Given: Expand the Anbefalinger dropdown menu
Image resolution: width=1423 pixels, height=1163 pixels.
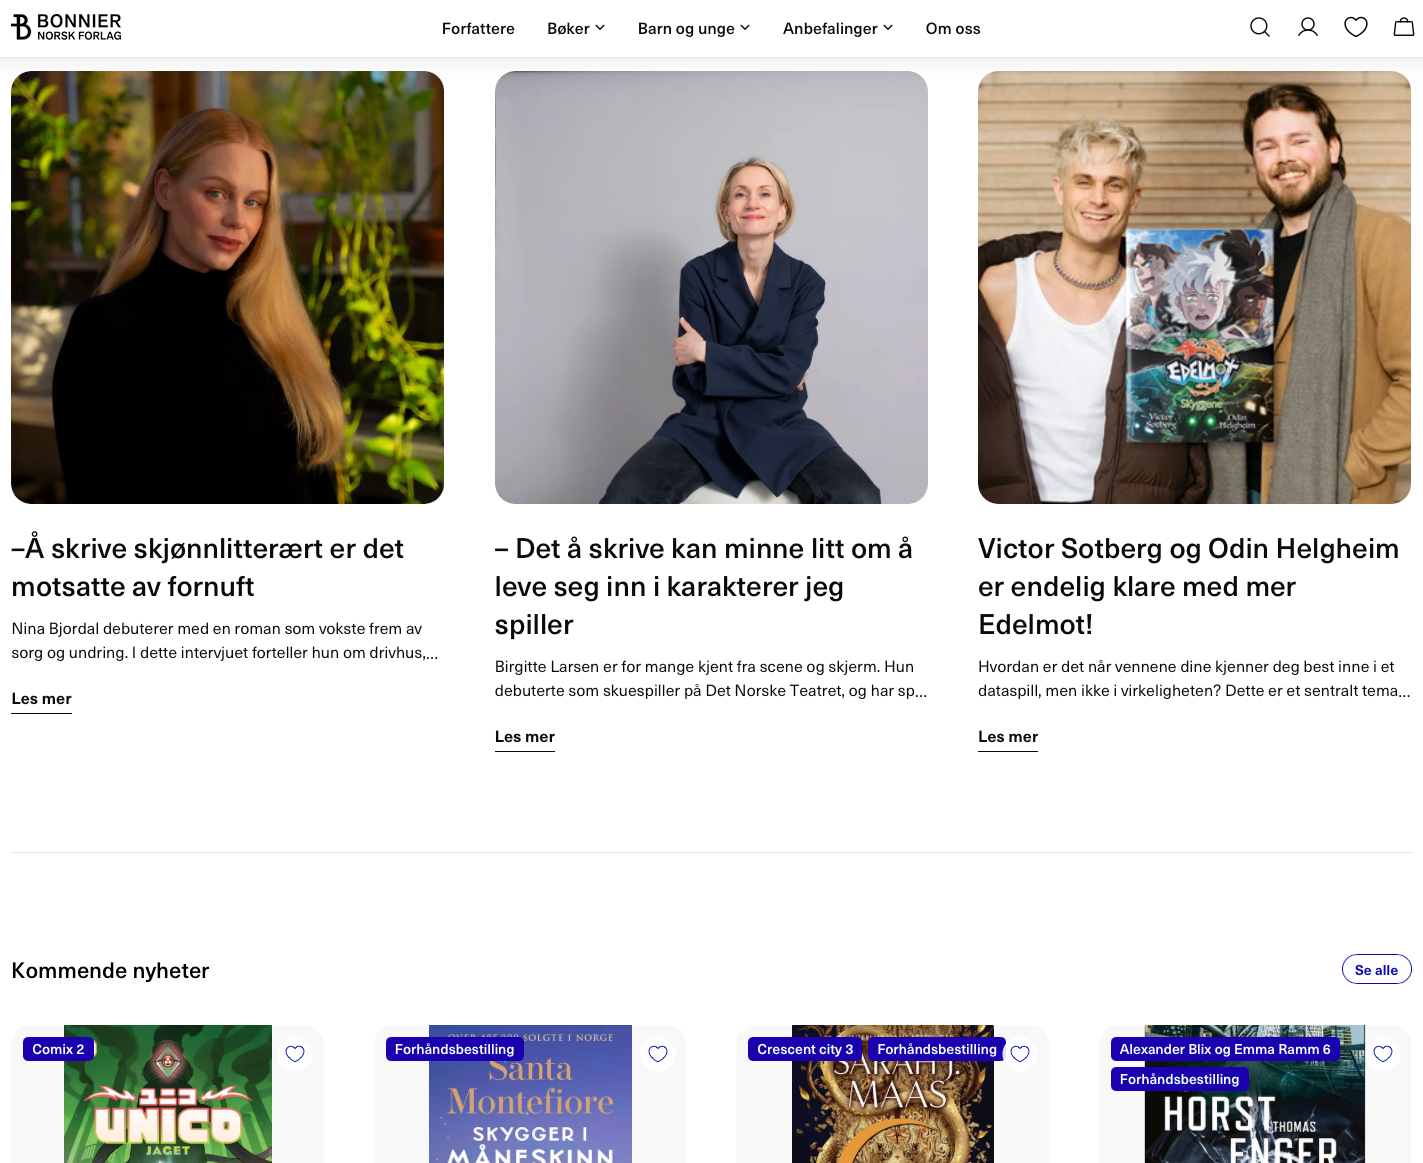Looking at the screenshot, I should click(838, 28).
